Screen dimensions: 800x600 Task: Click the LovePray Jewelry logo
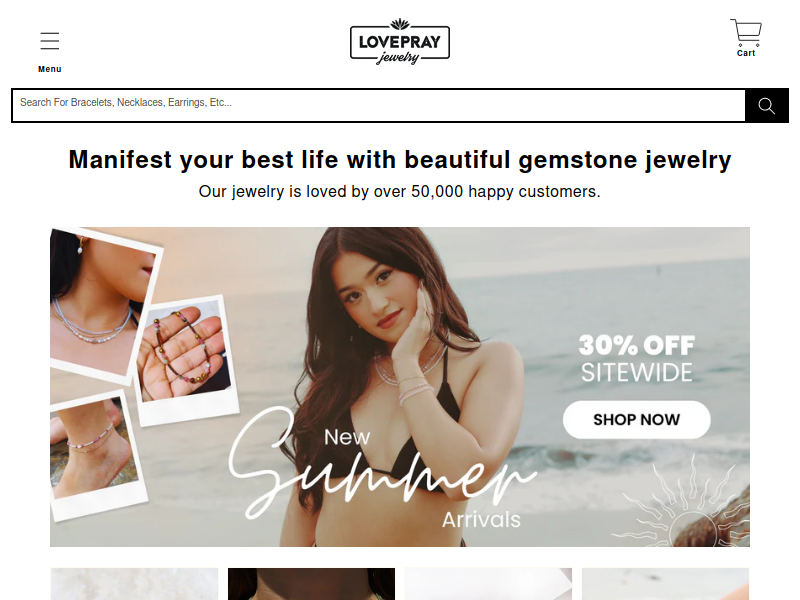point(399,42)
